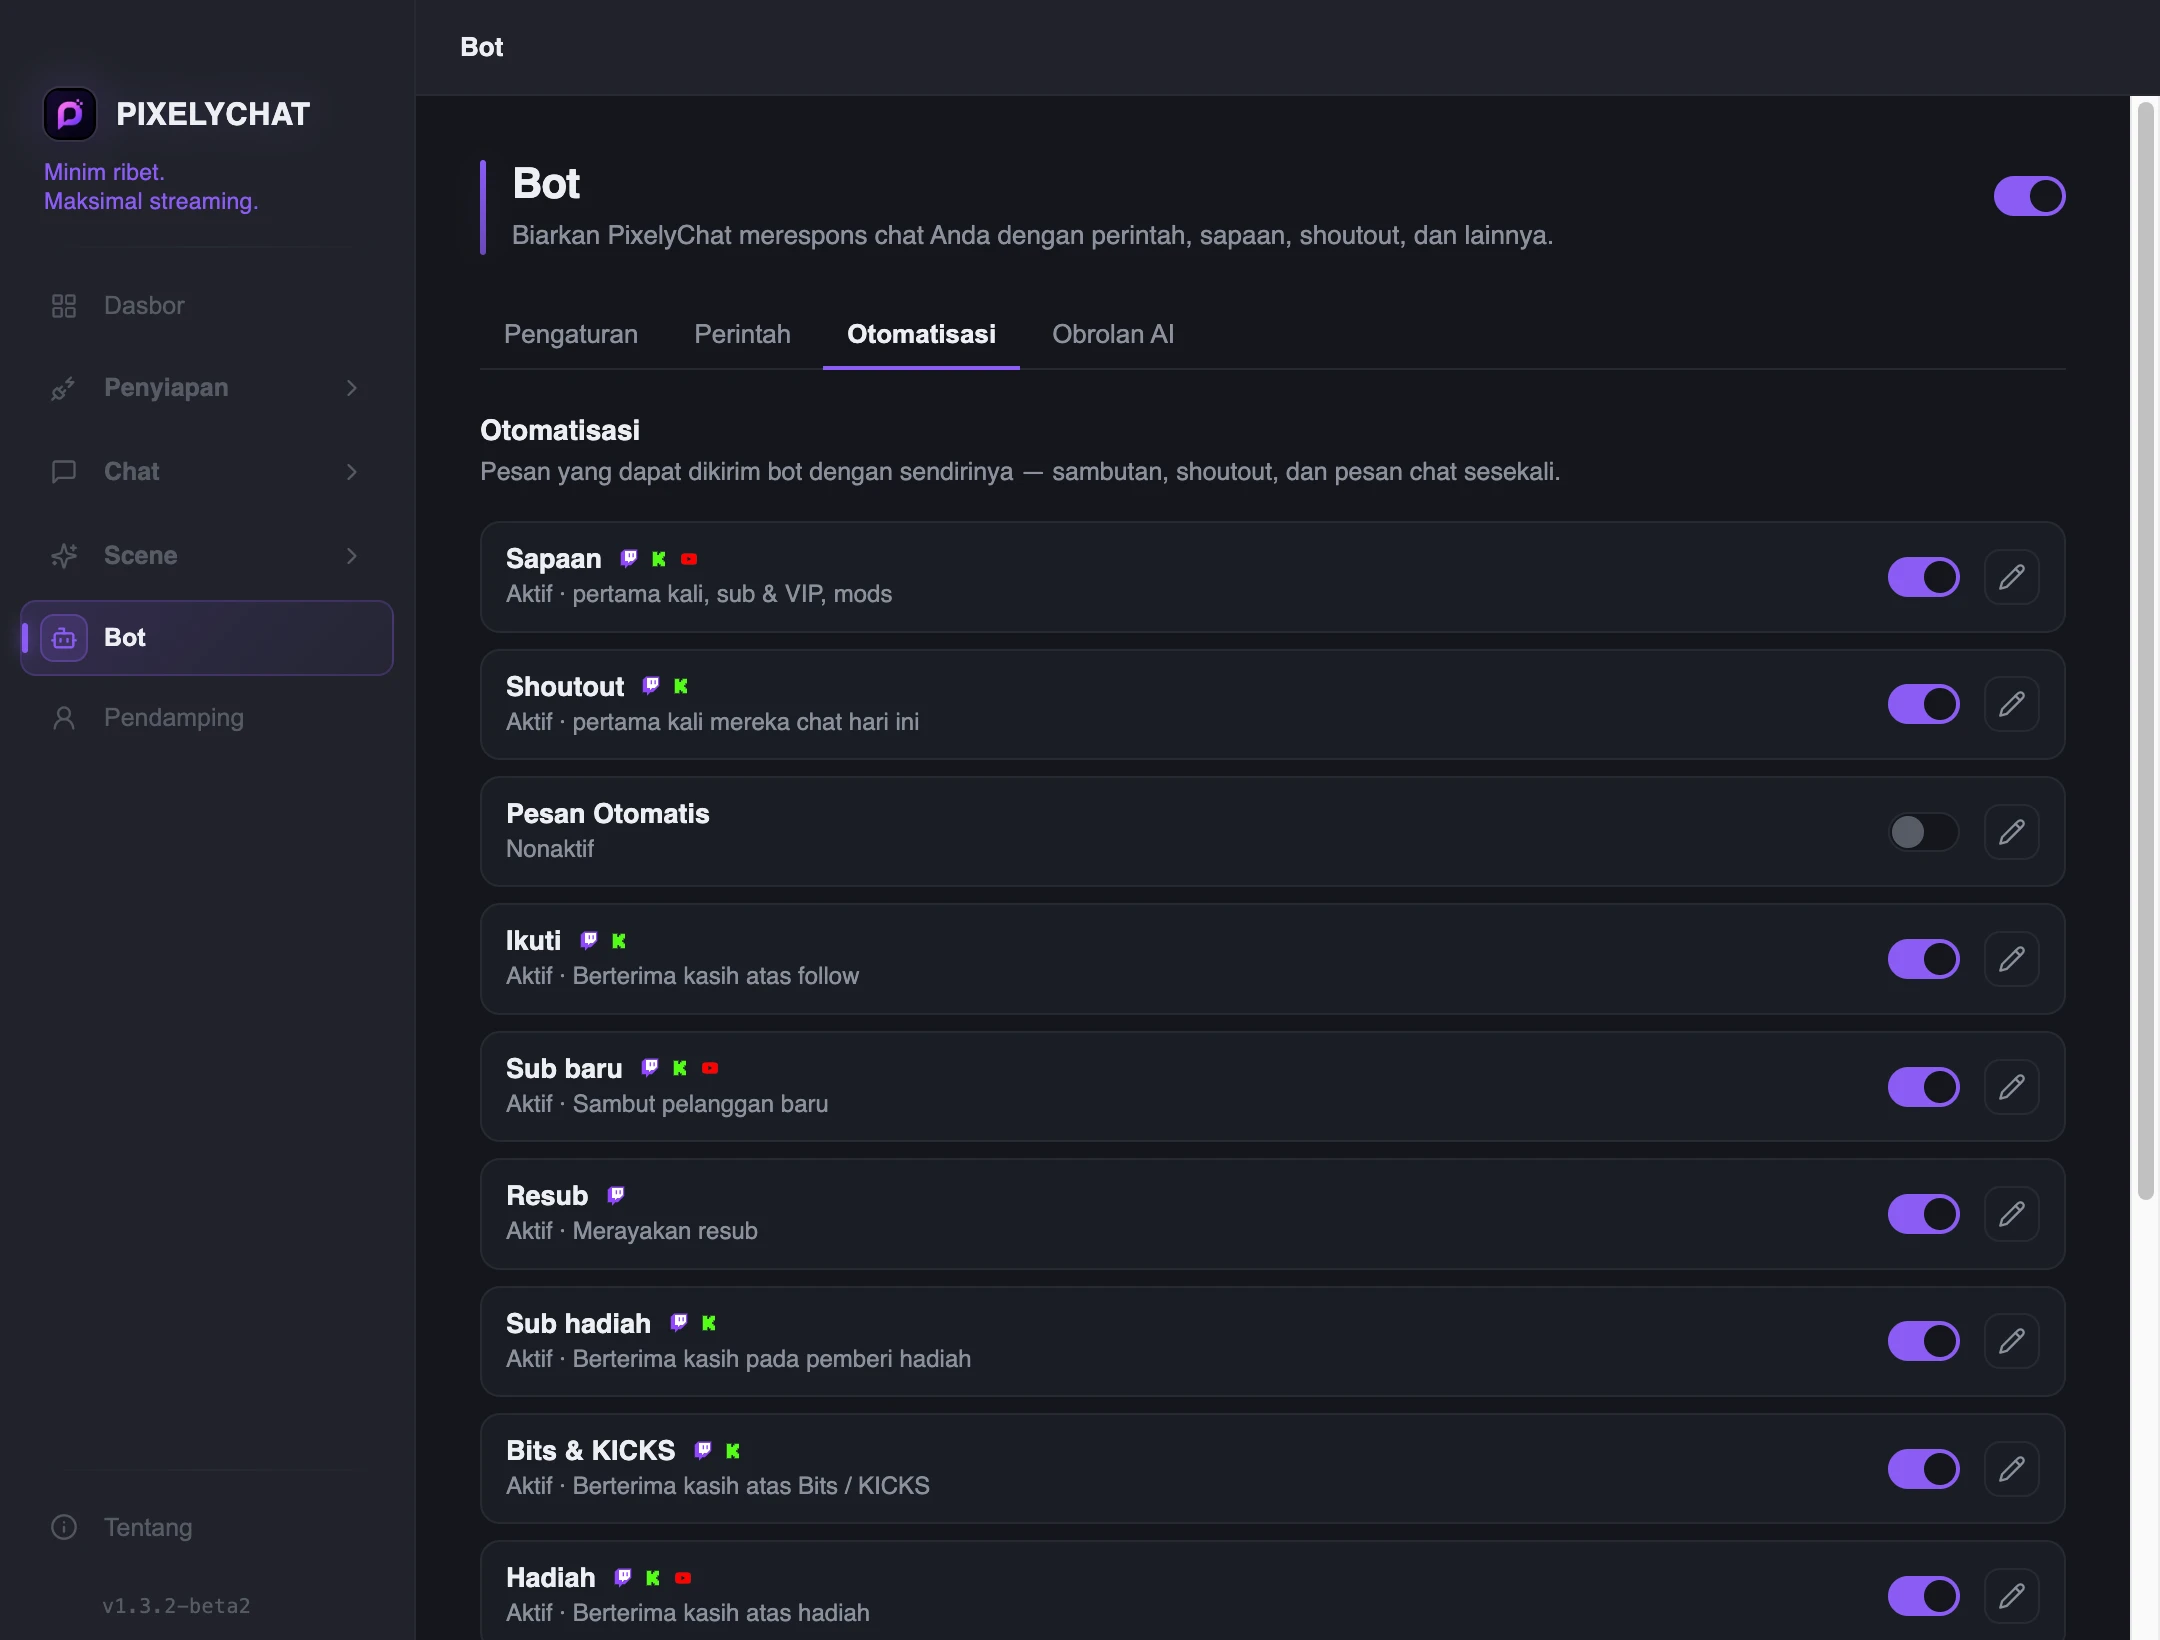Edit the Ikuti automation with pencil icon
The width and height of the screenshot is (2160, 1640).
[2012, 959]
